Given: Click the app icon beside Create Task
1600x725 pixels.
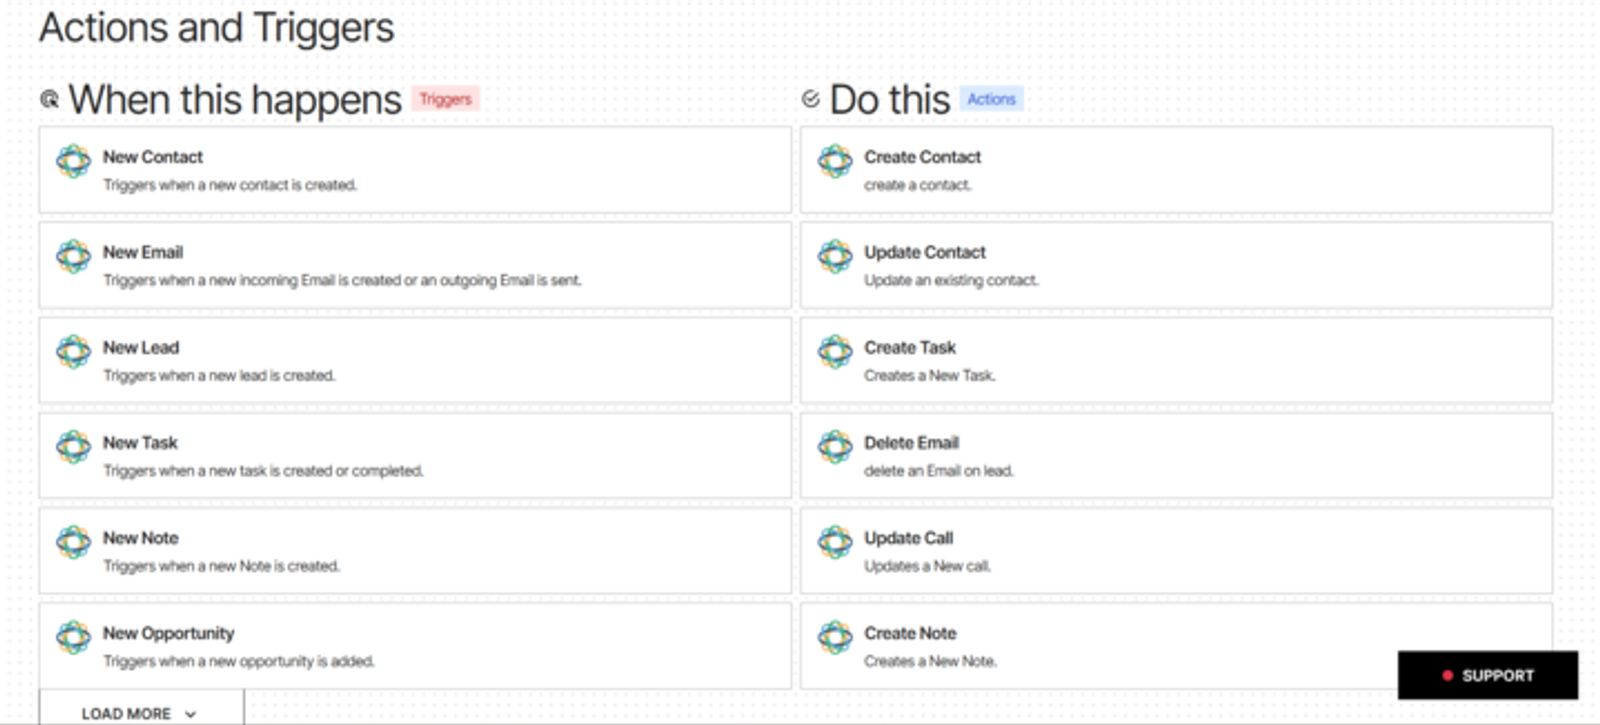Looking at the screenshot, I should 835,352.
